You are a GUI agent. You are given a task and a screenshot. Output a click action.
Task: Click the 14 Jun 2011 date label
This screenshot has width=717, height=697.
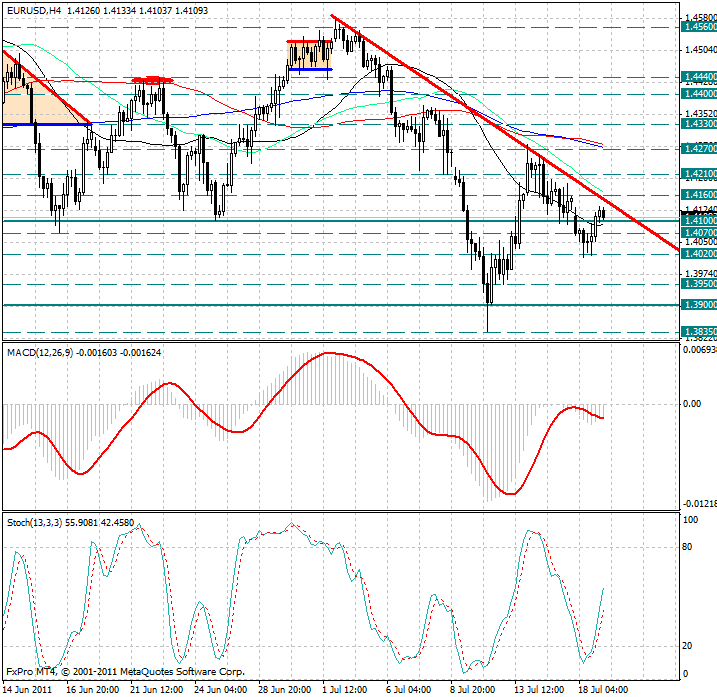tap(27, 689)
